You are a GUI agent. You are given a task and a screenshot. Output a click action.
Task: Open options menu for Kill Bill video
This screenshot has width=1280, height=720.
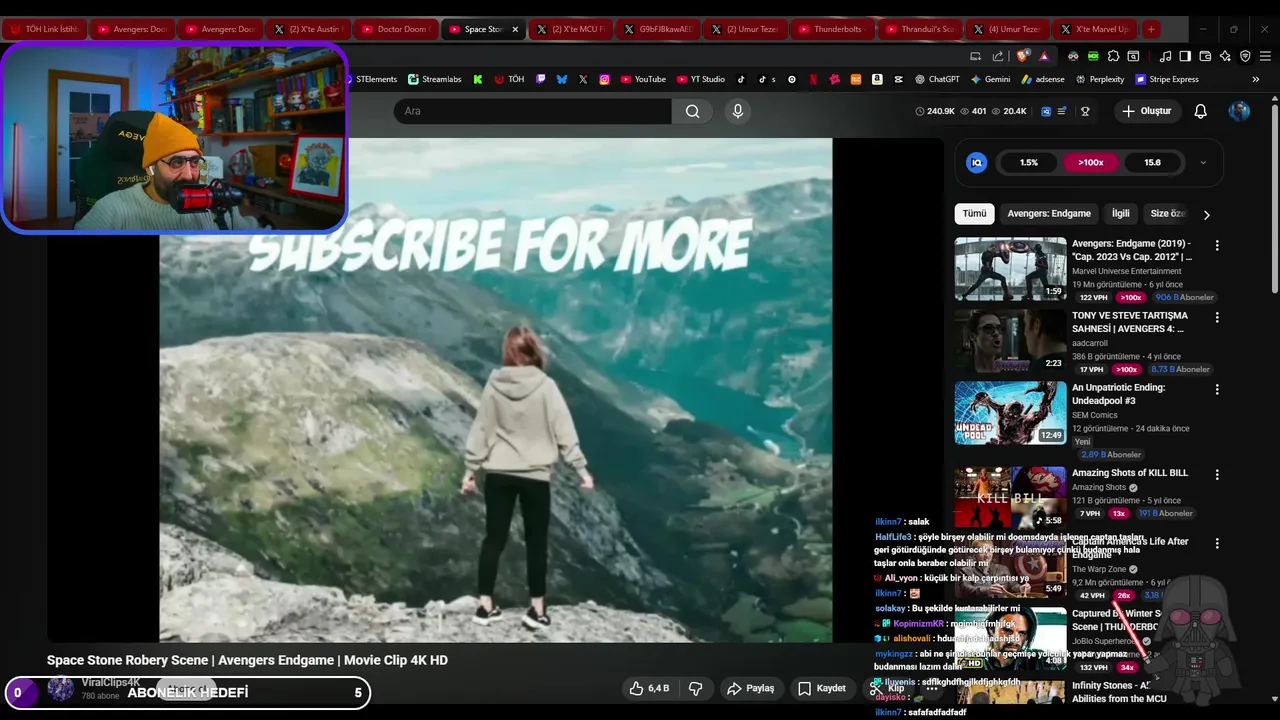[x=1217, y=474]
